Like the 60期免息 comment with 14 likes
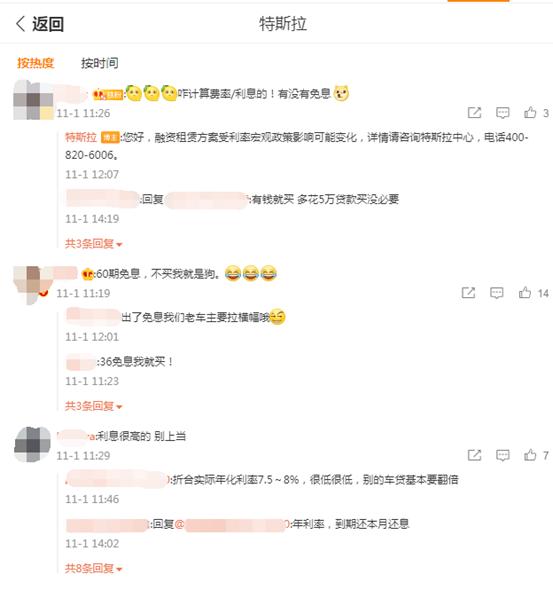The width and height of the screenshot is (553, 590). pos(524,293)
